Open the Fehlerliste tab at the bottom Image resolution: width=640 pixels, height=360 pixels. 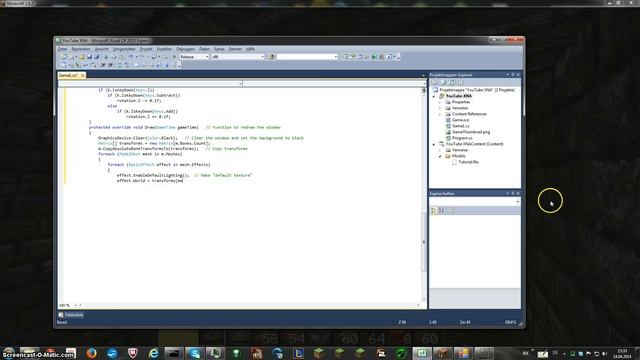[71, 315]
